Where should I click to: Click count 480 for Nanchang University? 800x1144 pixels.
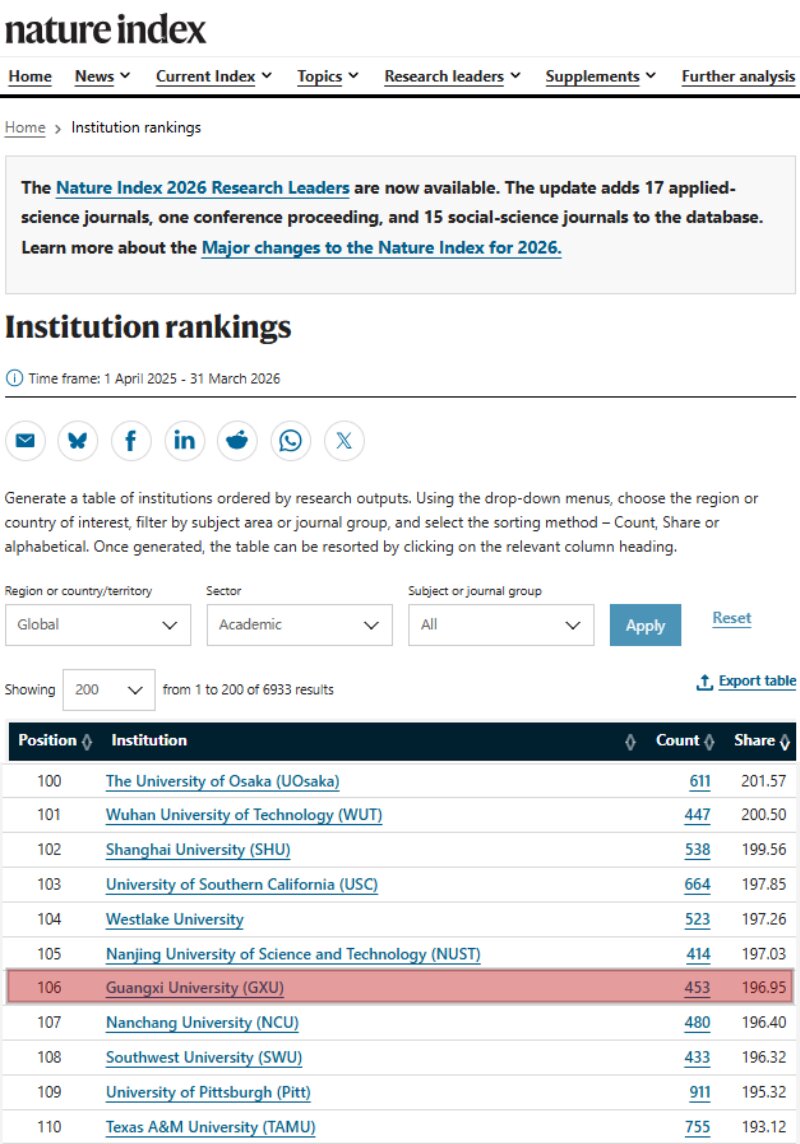(697, 1023)
